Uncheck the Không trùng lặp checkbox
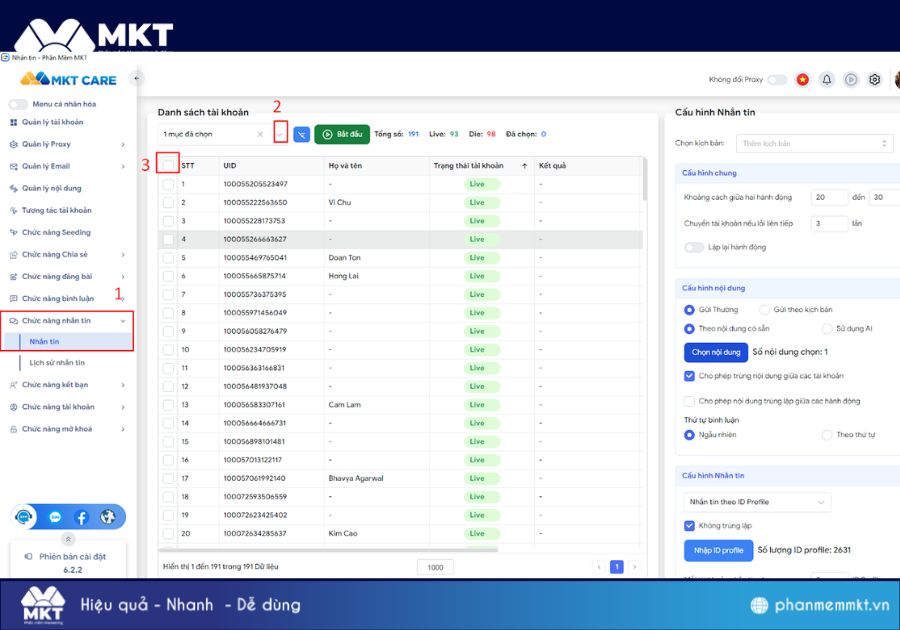Screen dimensions: 900x630 coord(689,525)
